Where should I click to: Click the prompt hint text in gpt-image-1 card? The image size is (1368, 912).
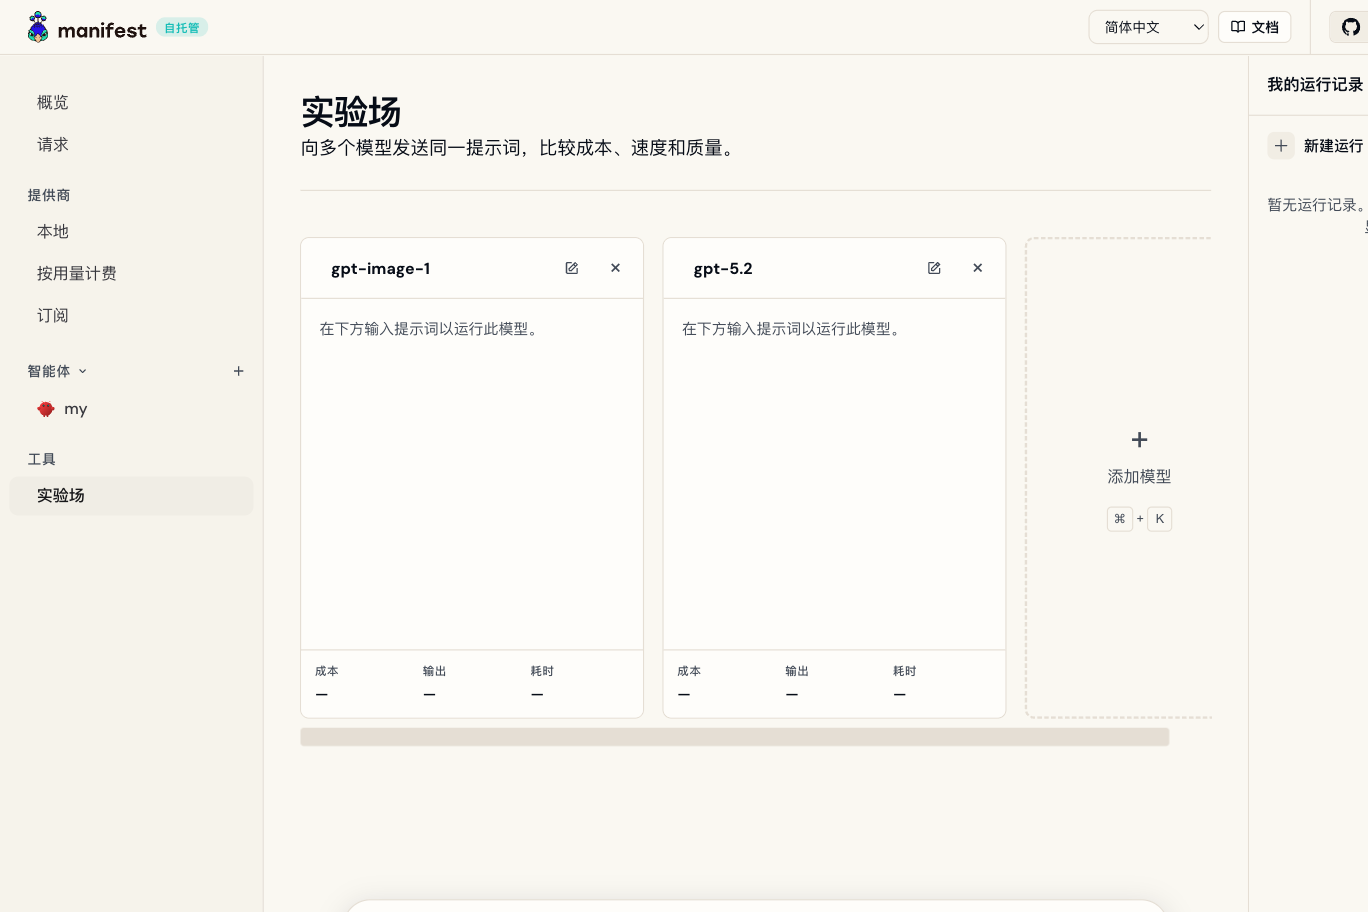[431, 329]
